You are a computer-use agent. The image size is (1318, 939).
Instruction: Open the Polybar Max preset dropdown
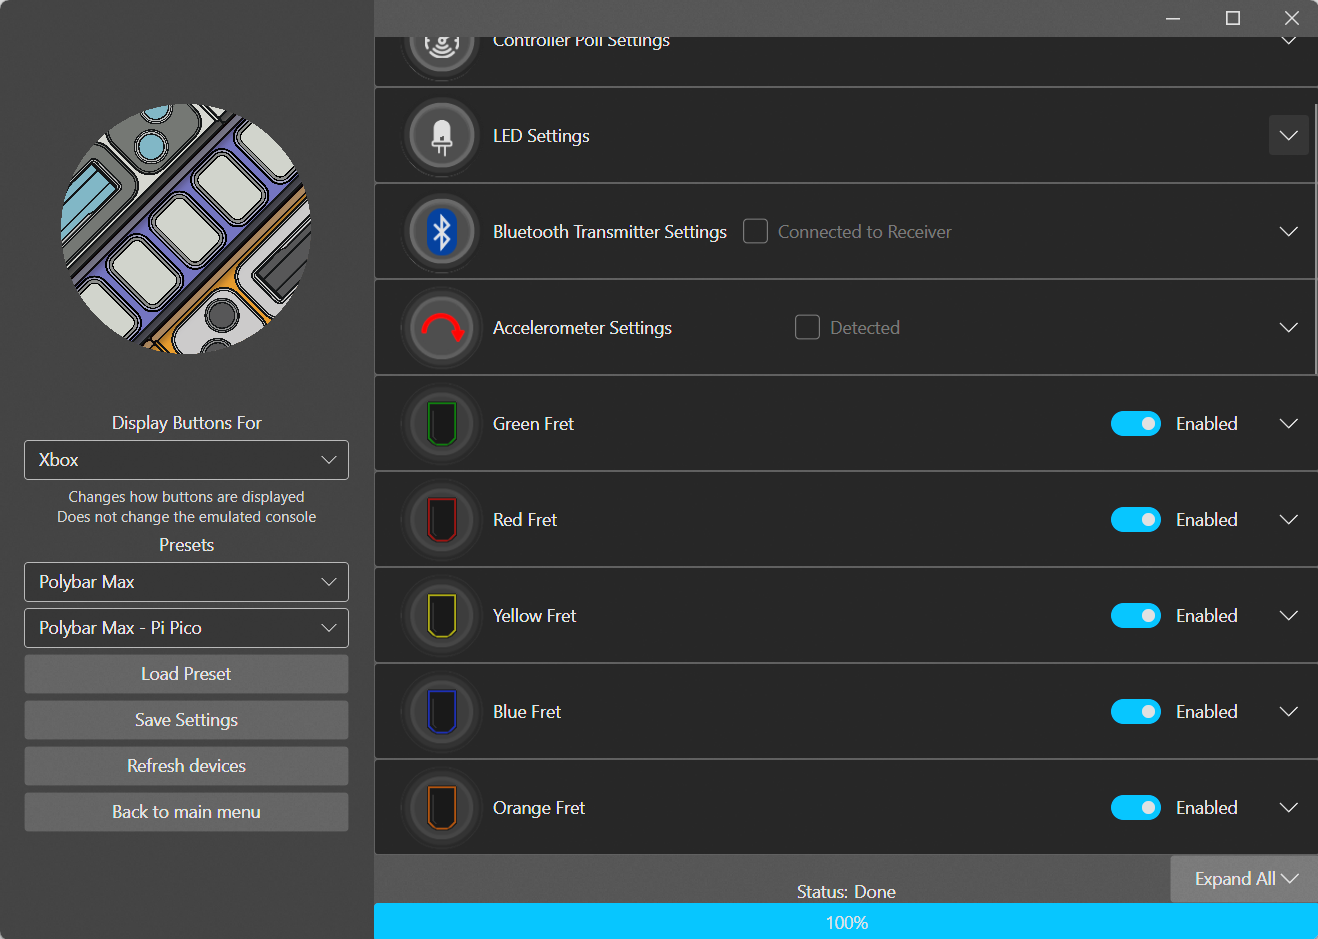click(x=186, y=582)
